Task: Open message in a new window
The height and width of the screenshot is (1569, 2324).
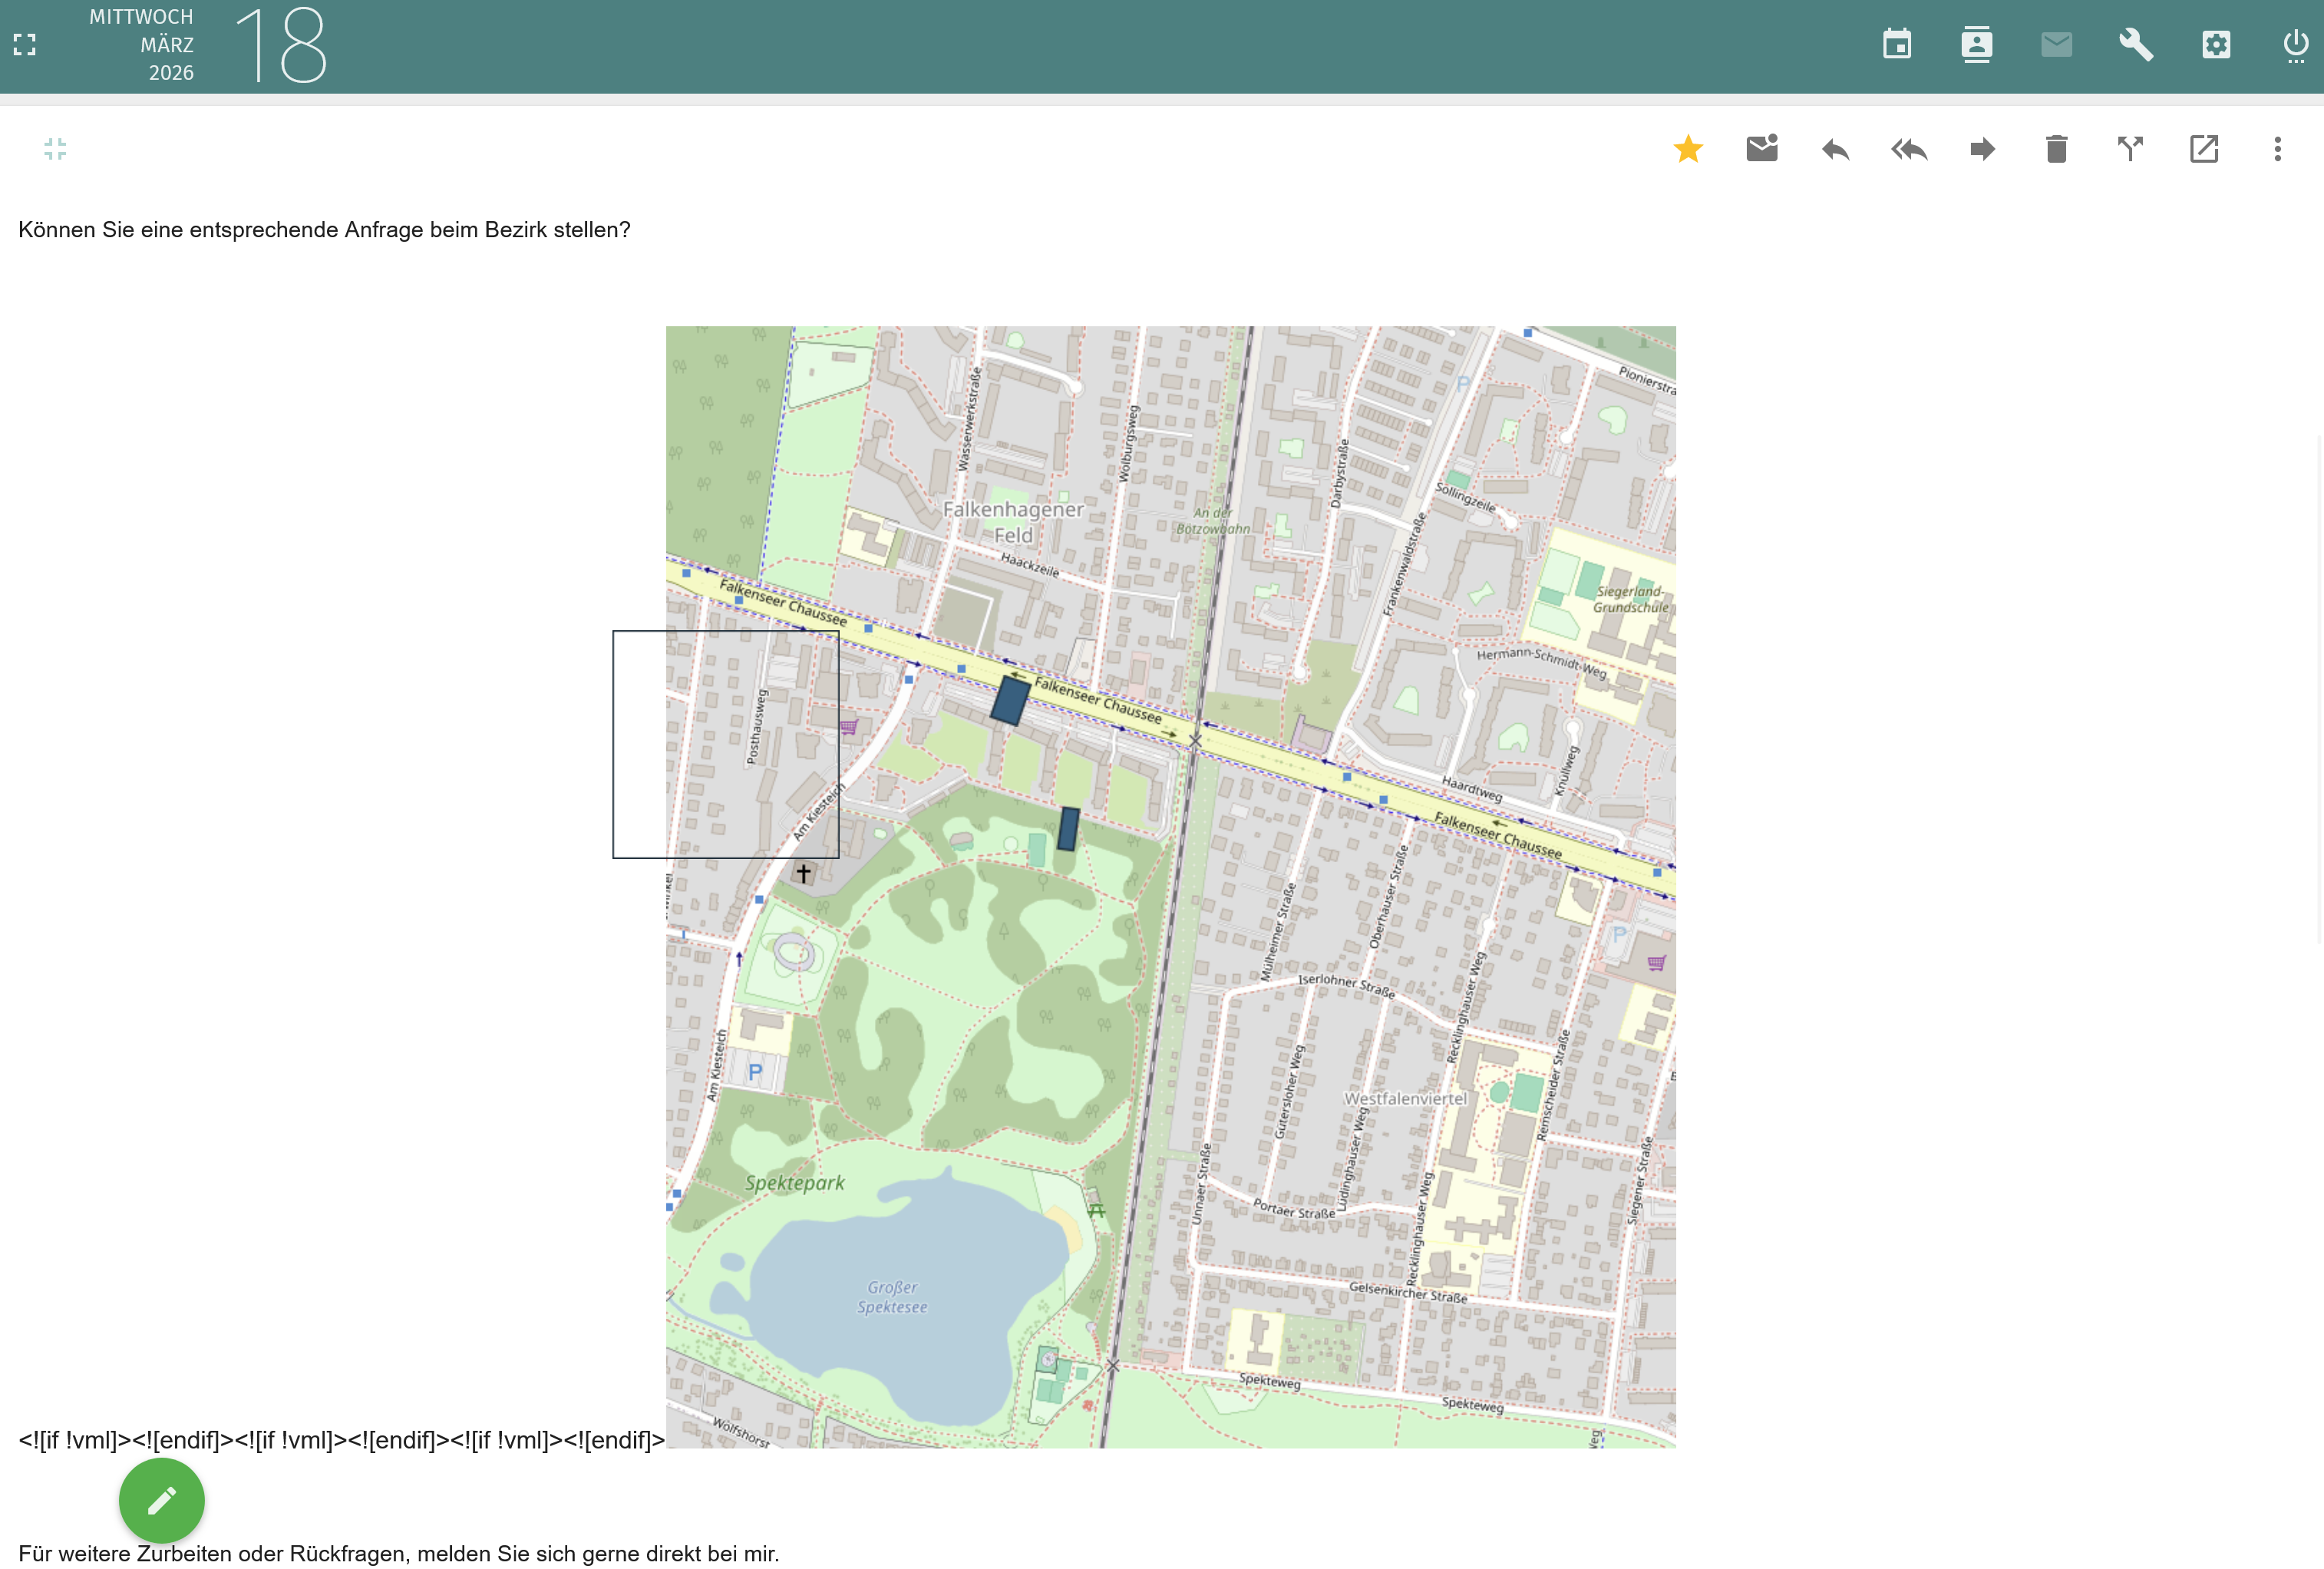Action: coord(2204,149)
